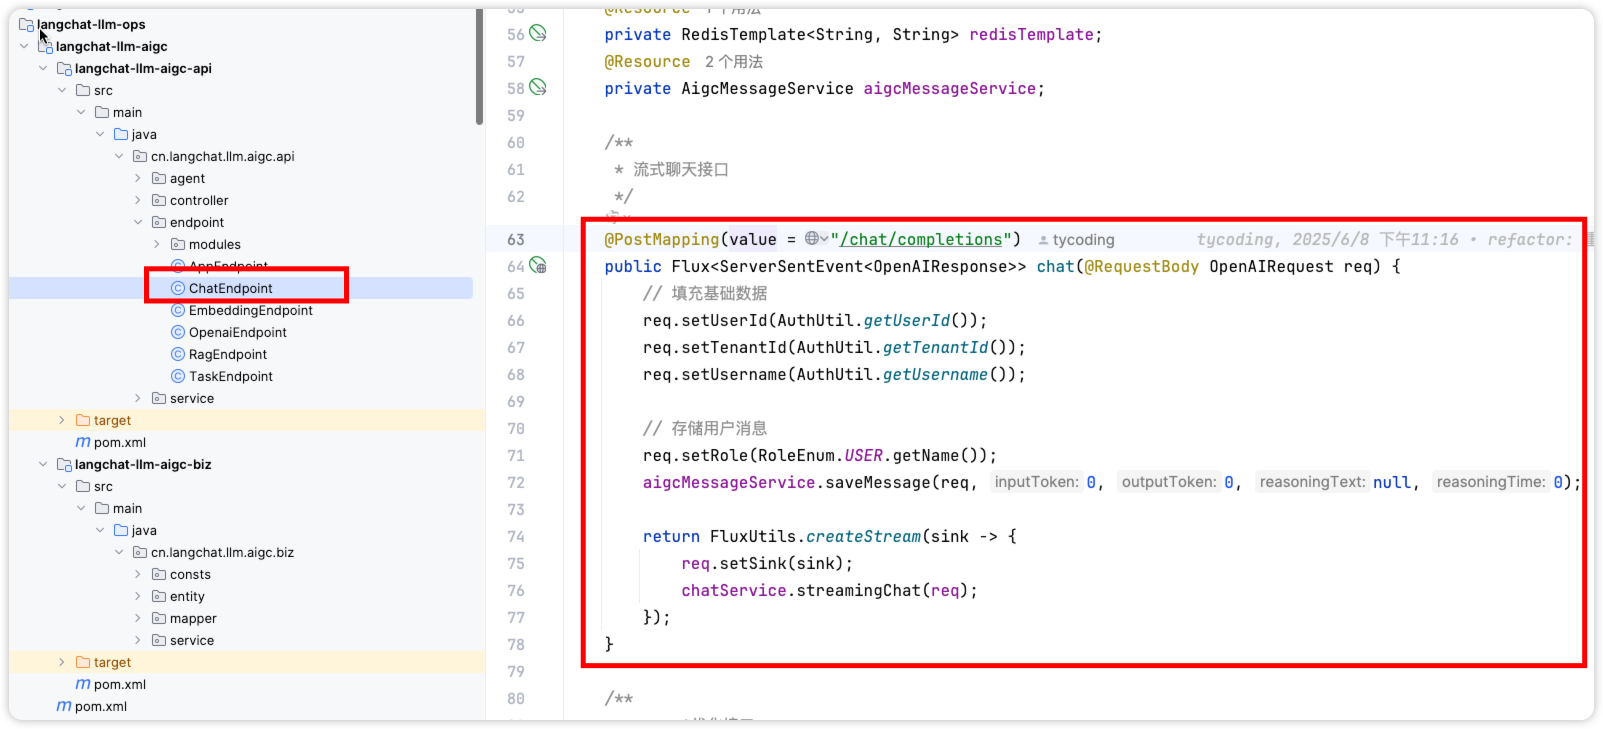Click the tycoding author inlay hint
This screenshot has height=729, width=1603.
[x=1082, y=240]
